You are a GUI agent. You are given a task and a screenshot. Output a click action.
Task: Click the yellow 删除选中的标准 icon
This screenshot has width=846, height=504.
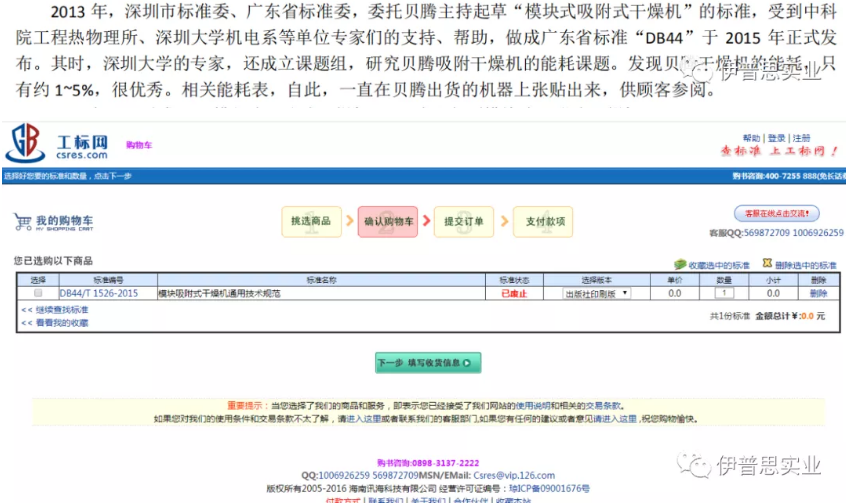(767, 263)
